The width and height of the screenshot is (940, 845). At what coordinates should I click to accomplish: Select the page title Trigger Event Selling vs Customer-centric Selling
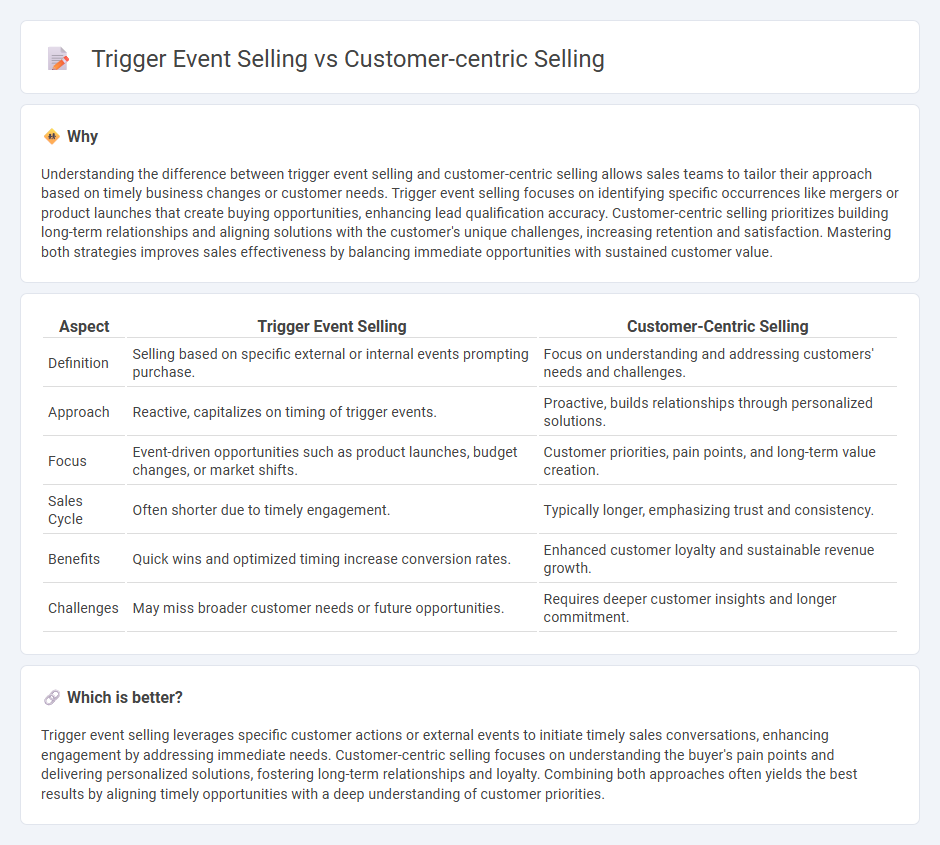(348, 59)
